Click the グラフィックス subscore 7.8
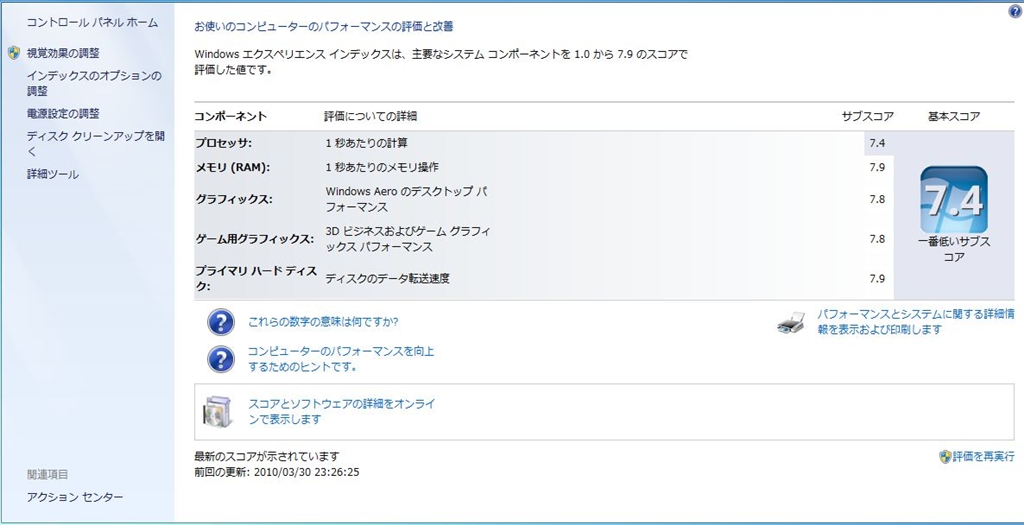The image size is (1024, 525). [x=877, y=199]
